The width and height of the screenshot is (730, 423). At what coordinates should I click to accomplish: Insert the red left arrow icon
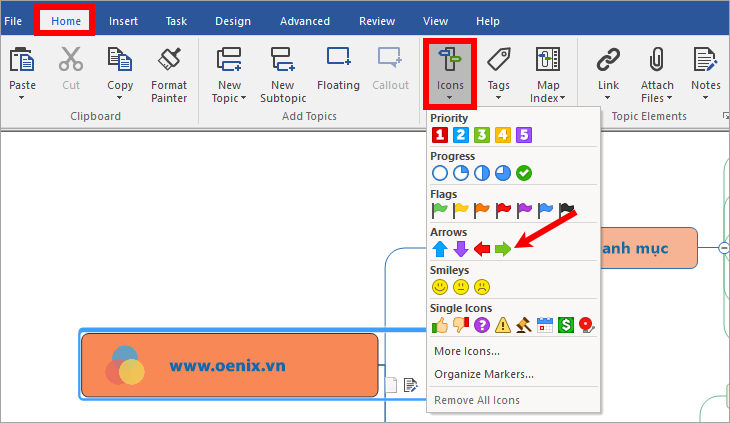481,249
